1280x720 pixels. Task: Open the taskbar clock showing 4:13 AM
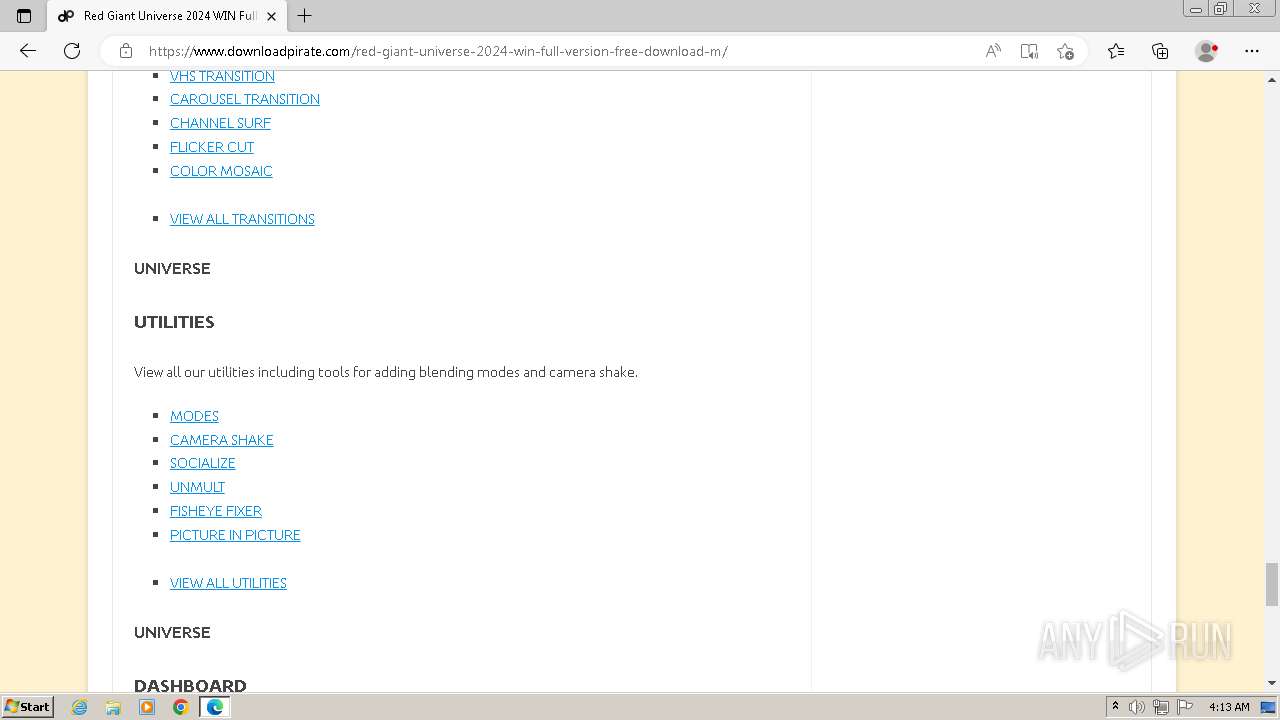pos(1229,707)
